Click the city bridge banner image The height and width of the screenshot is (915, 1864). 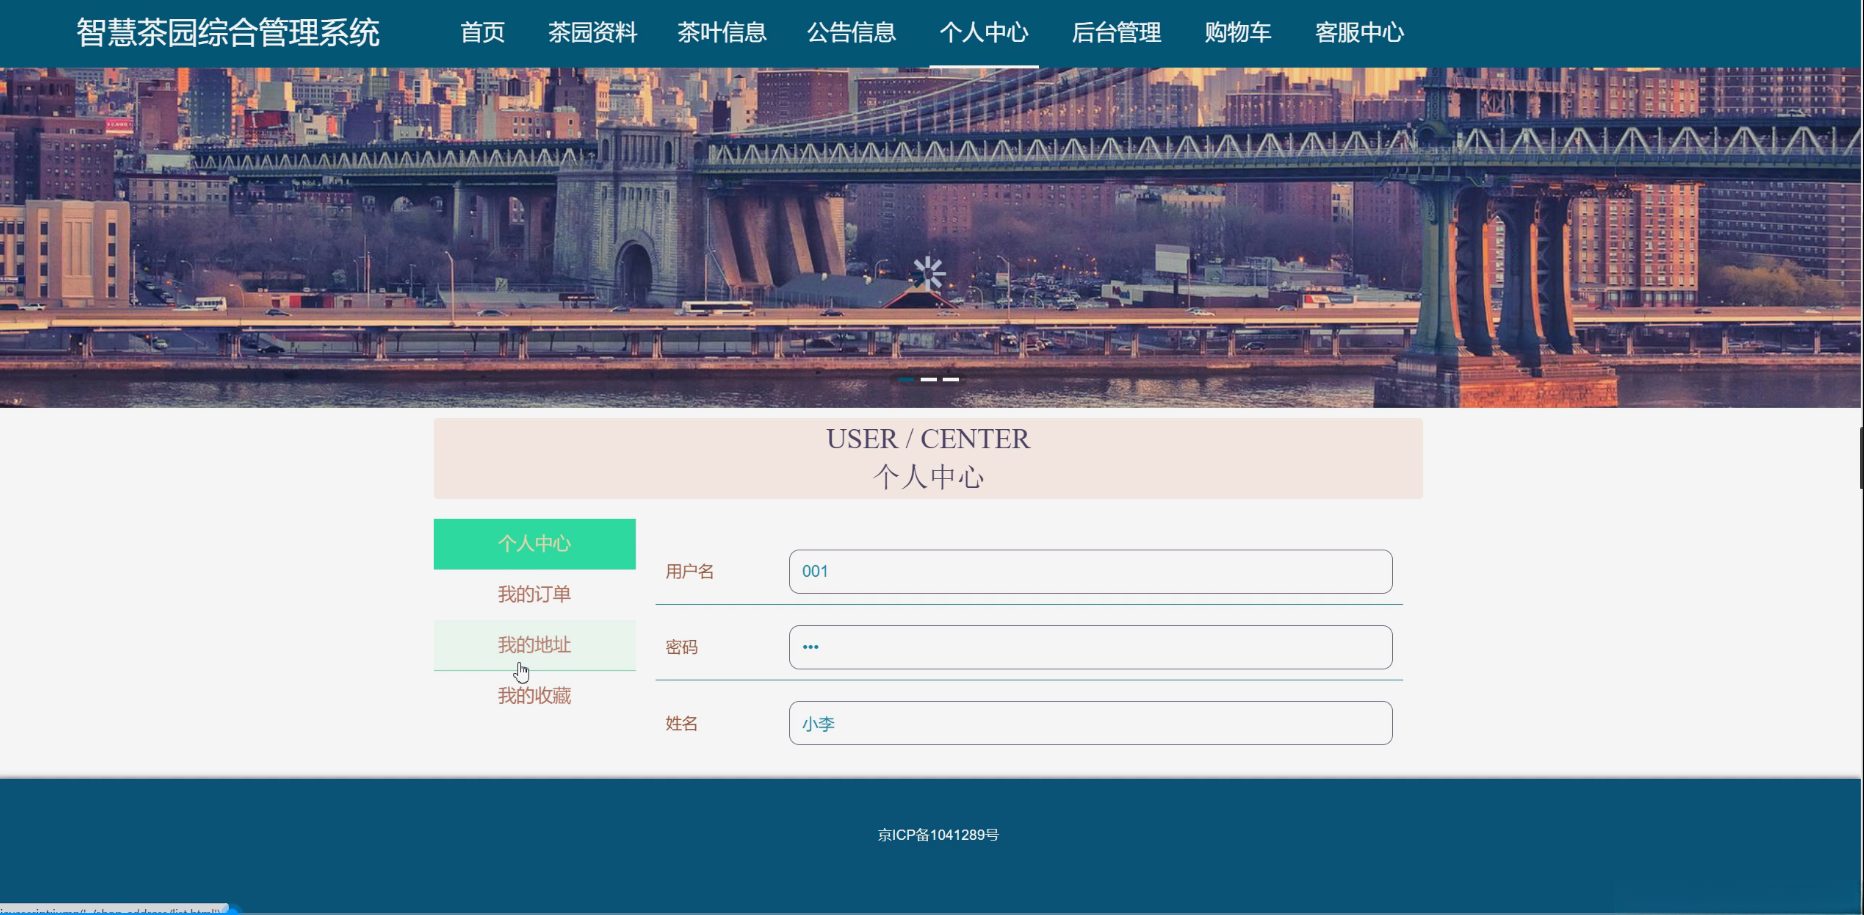click(930, 237)
